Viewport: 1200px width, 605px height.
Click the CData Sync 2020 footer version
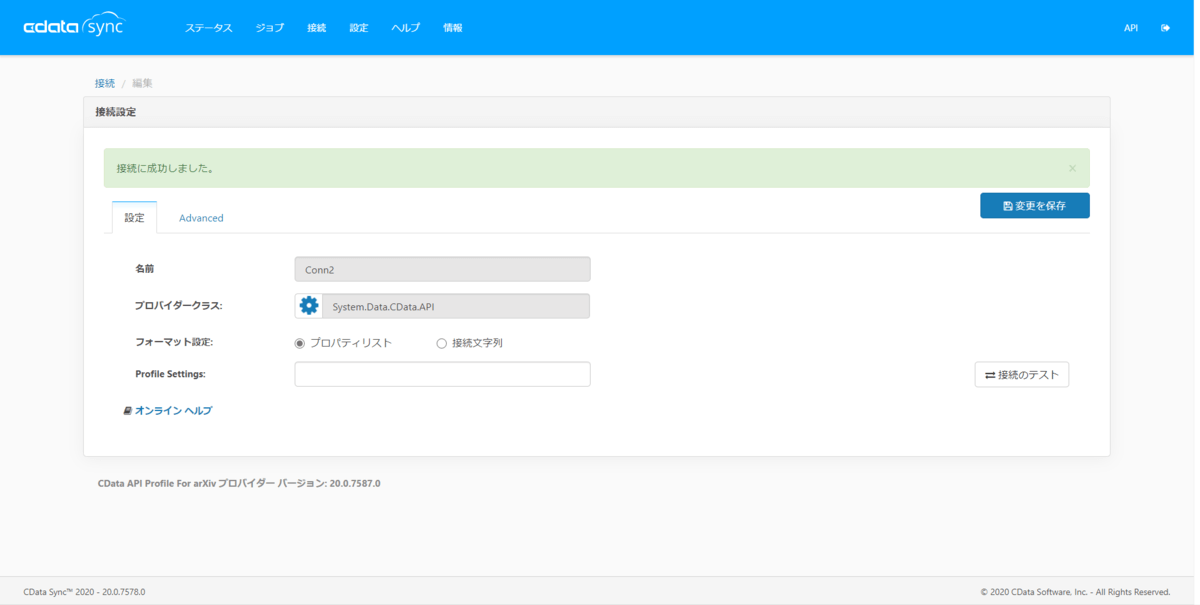pos(84,592)
